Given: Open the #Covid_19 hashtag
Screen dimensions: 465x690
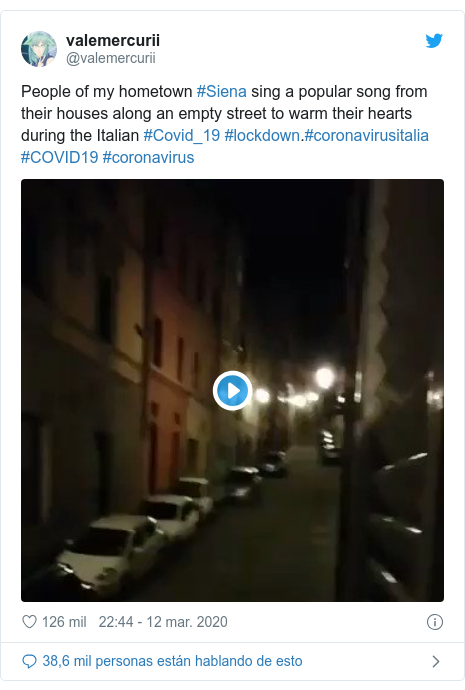Looking at the screenshot, I should [x=182, y=136].
